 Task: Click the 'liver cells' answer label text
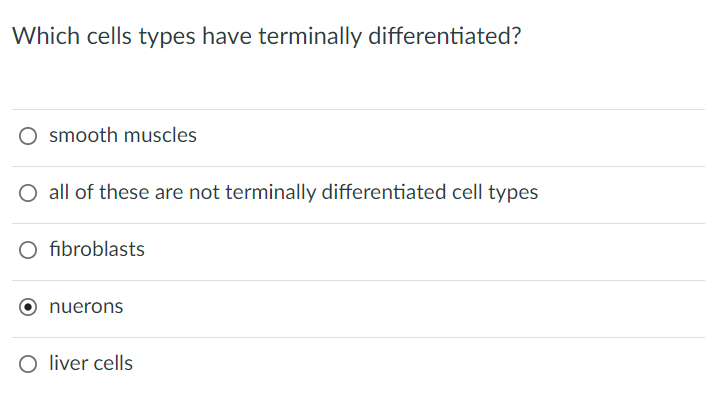[x=91, y=363]
